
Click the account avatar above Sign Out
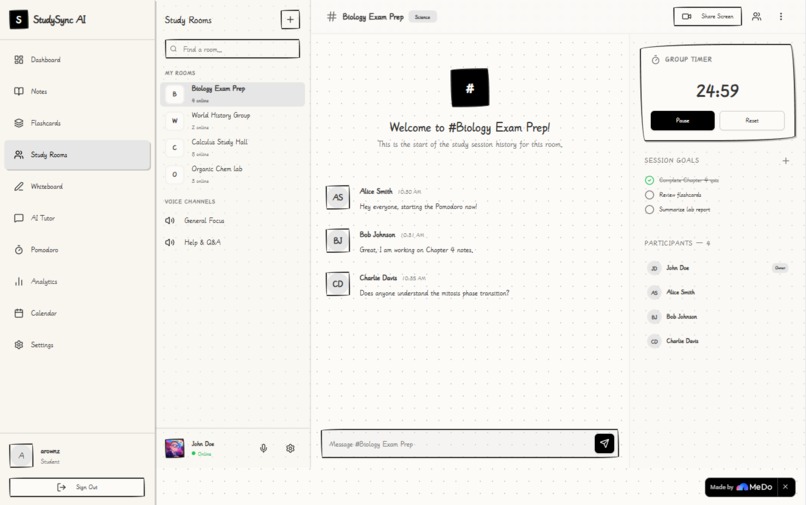coord(21,456)
